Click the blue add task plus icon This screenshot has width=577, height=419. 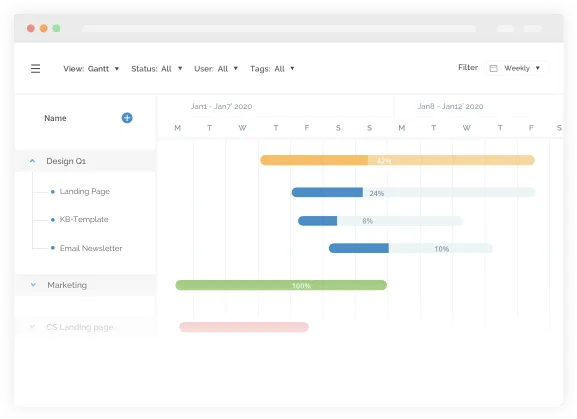(127, 118)
